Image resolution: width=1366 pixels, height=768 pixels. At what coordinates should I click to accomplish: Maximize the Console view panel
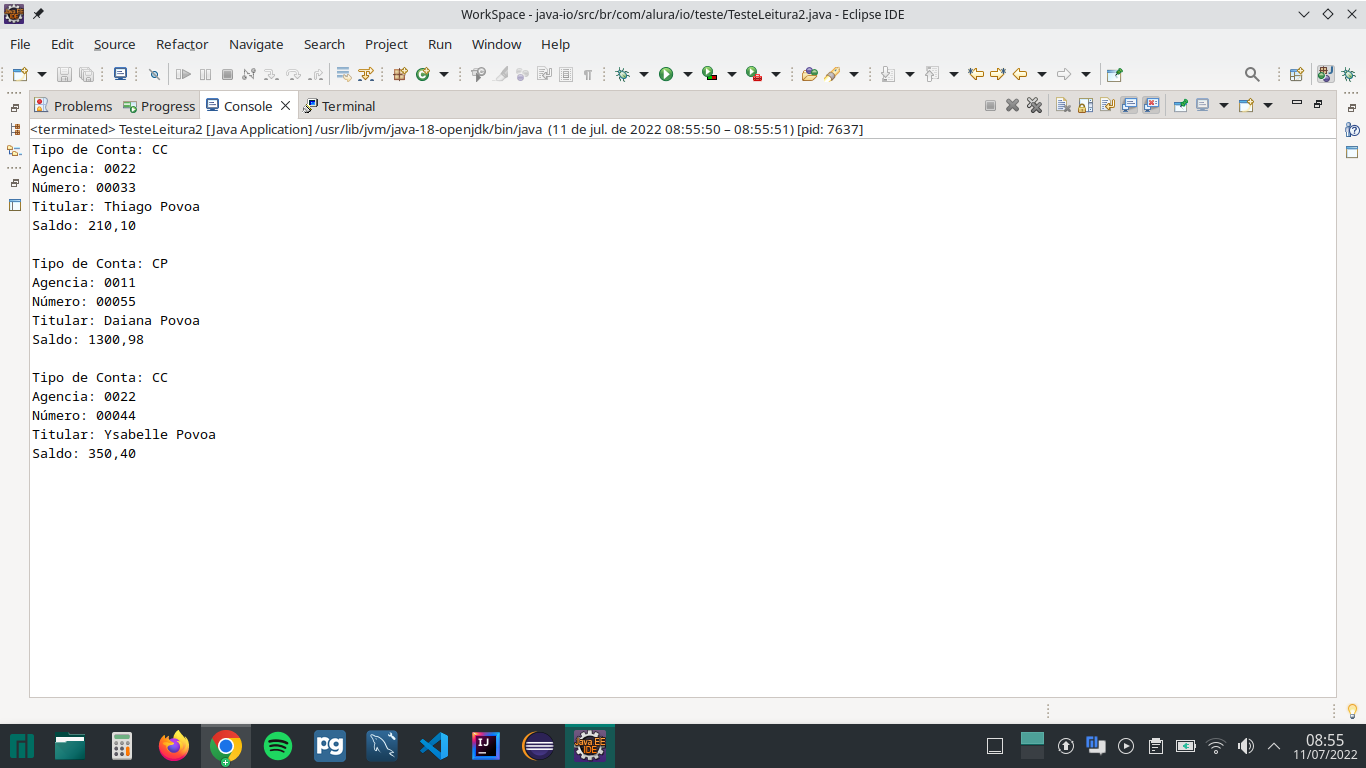[x=1318, y=103]
